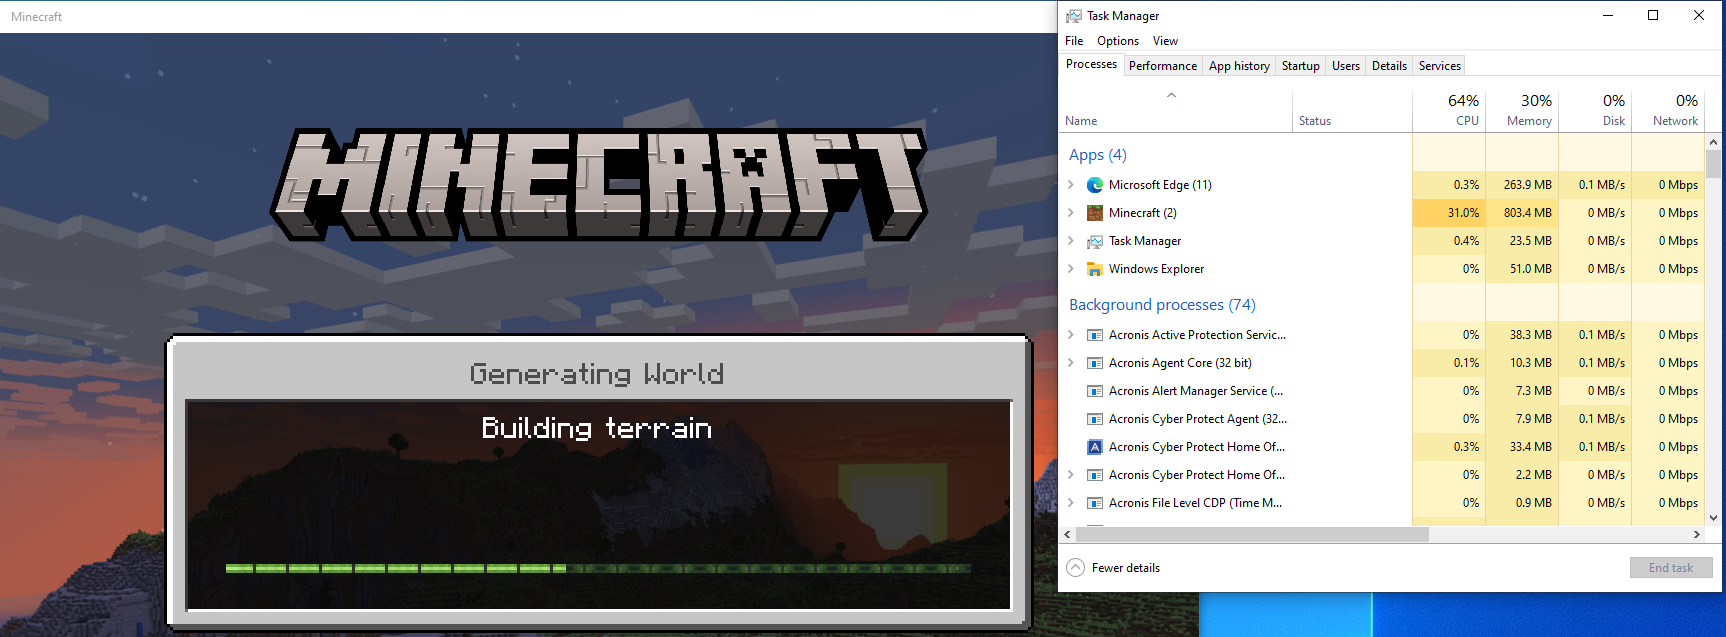
Task: Expand the Task Manager process entry
Action: click(1071, 241)
